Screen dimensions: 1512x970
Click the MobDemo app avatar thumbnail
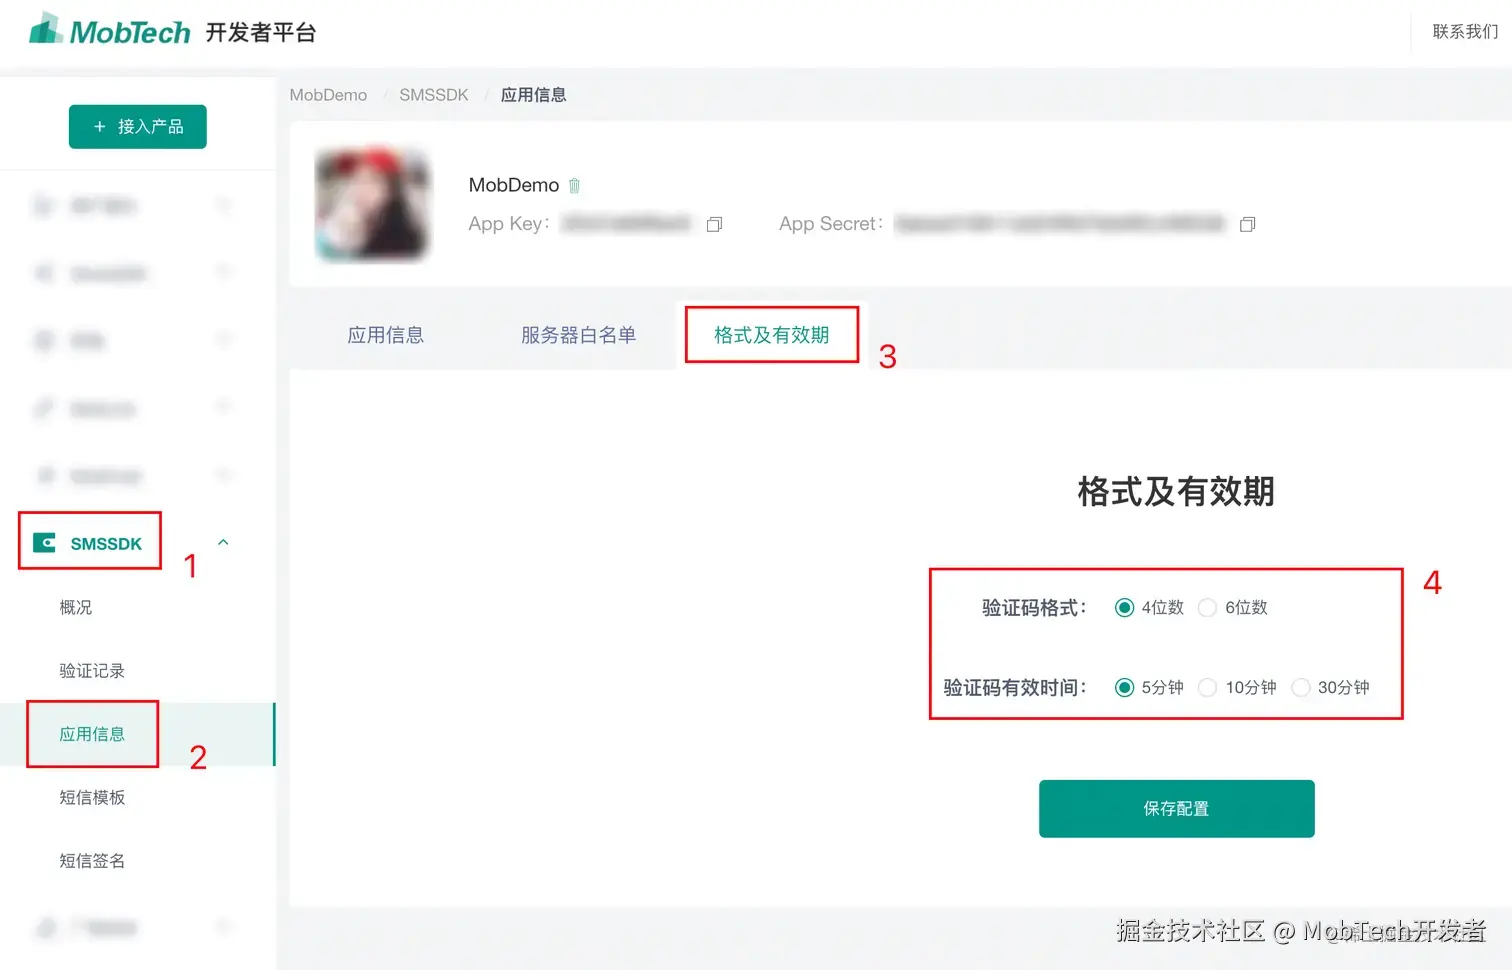pos(372,204)
